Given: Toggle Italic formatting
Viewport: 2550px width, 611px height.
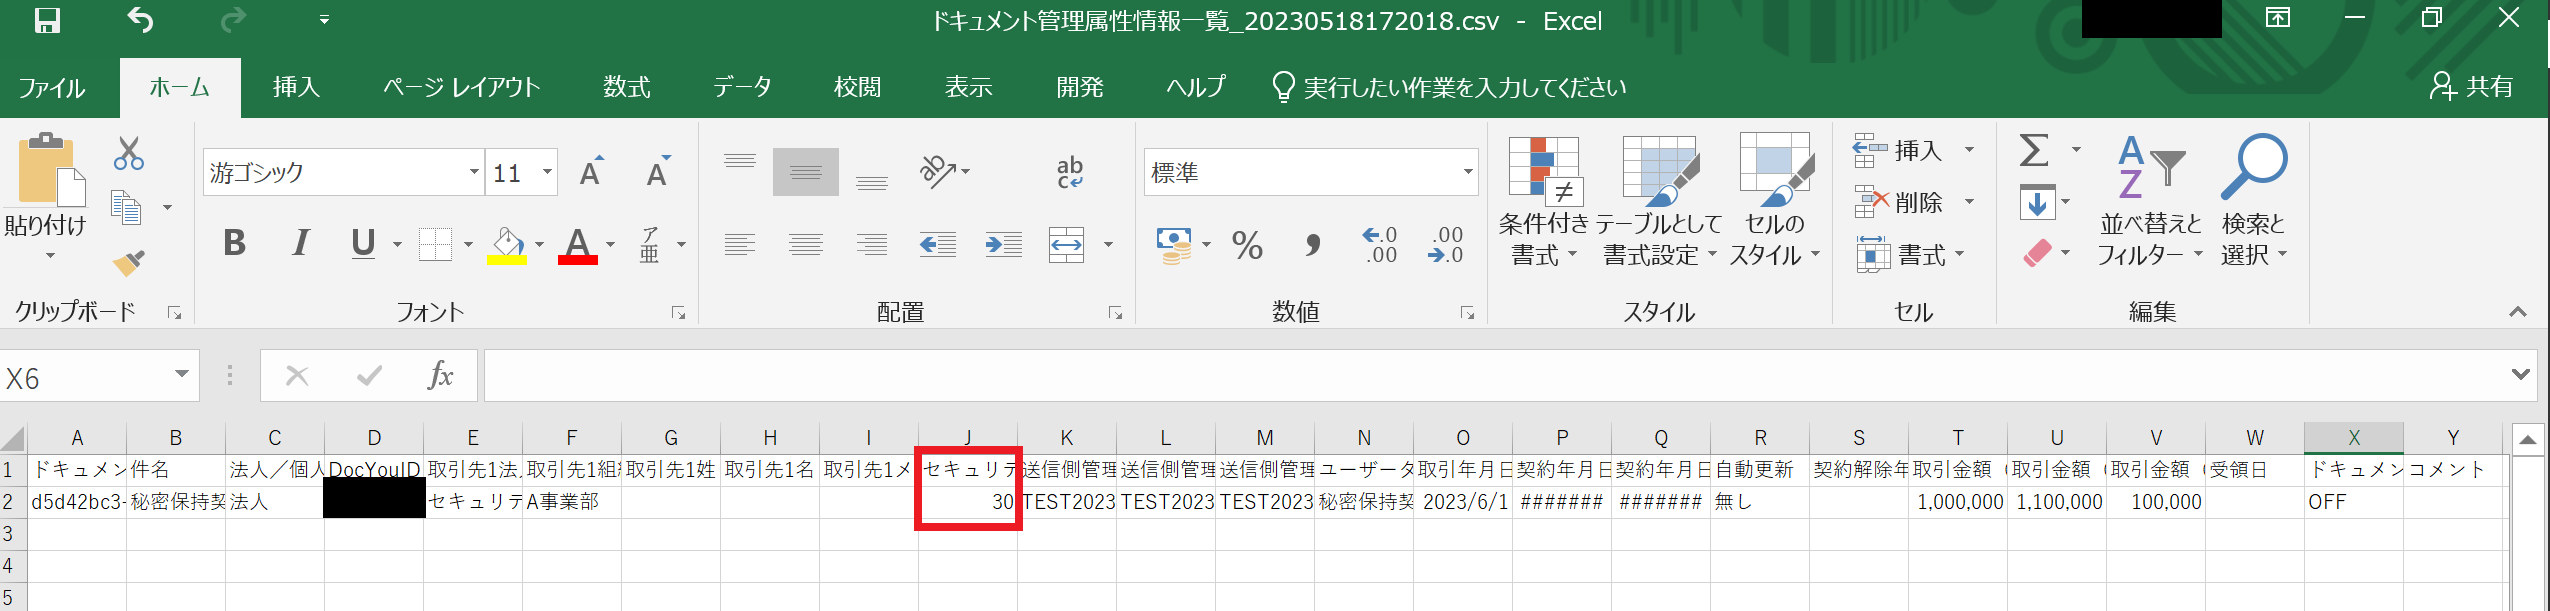Looking at the screenshot, I should coord(299,243).
